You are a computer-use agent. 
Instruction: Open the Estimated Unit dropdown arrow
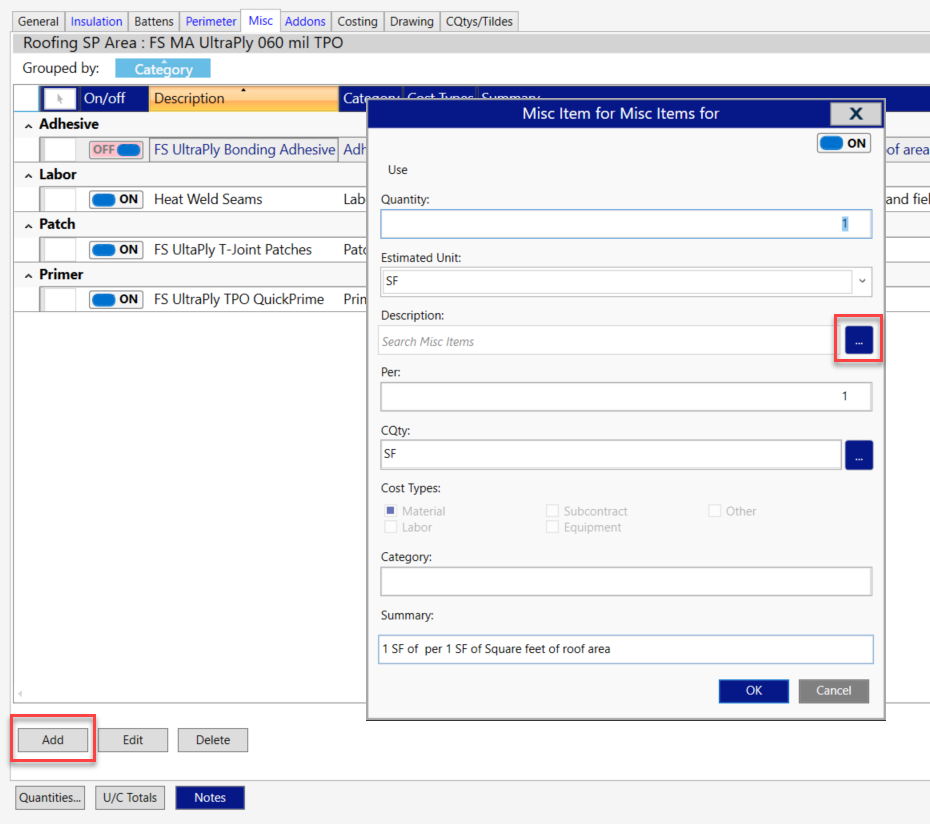point(862,281)
